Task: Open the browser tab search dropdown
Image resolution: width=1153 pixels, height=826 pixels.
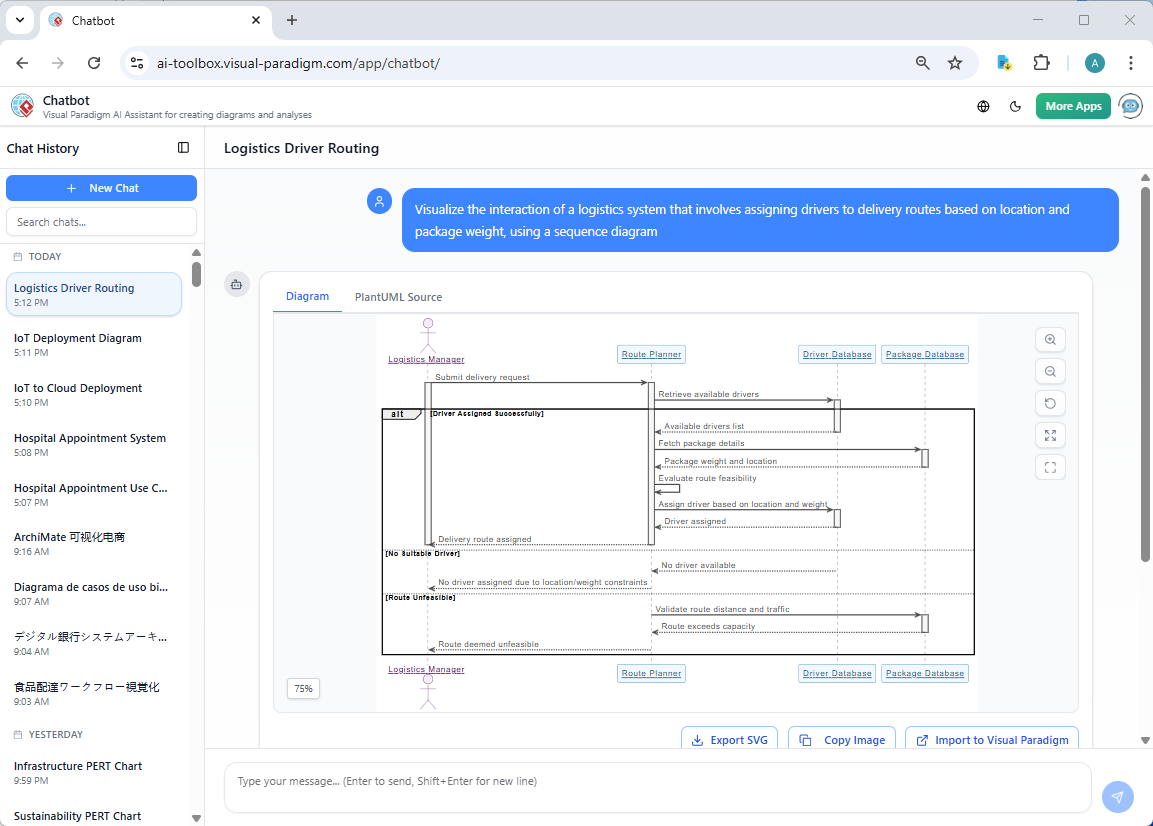Action: click(x=18, y=20)
